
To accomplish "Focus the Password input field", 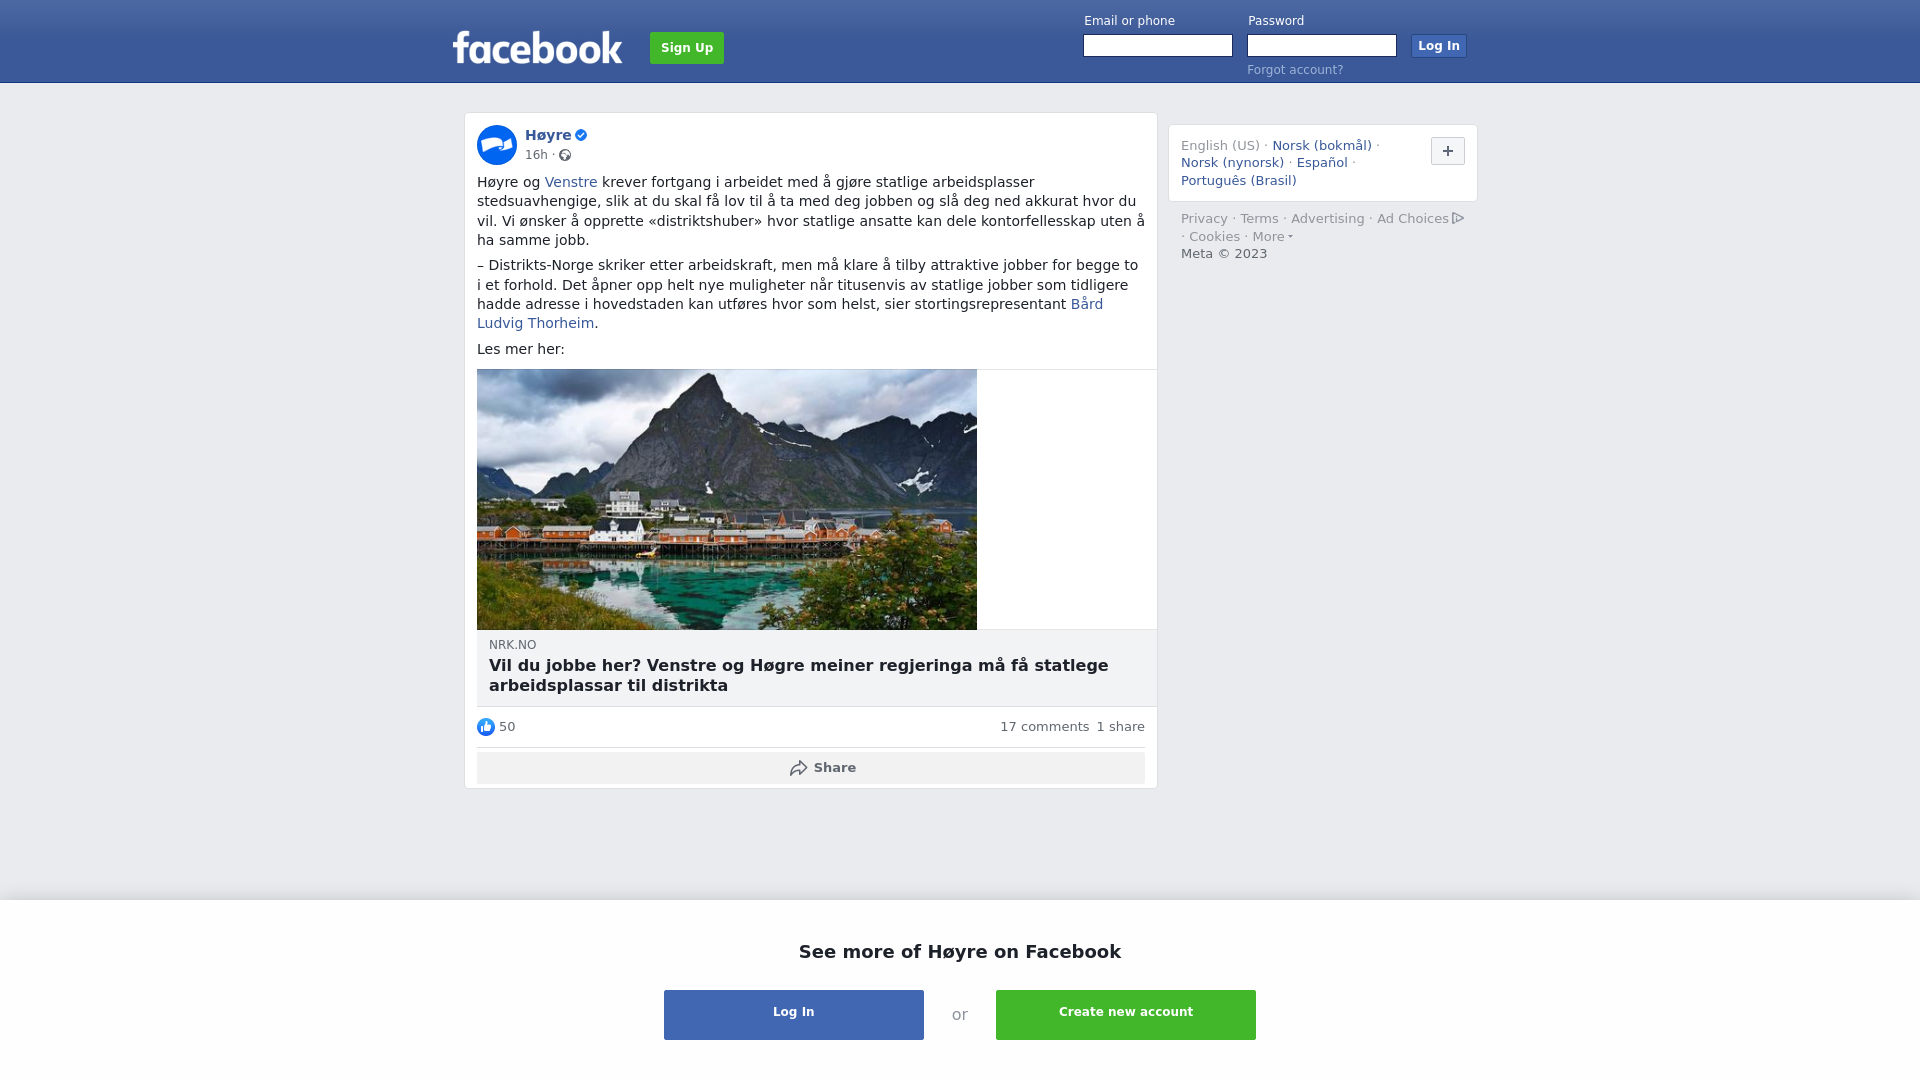I will [x=1322, y=46].
